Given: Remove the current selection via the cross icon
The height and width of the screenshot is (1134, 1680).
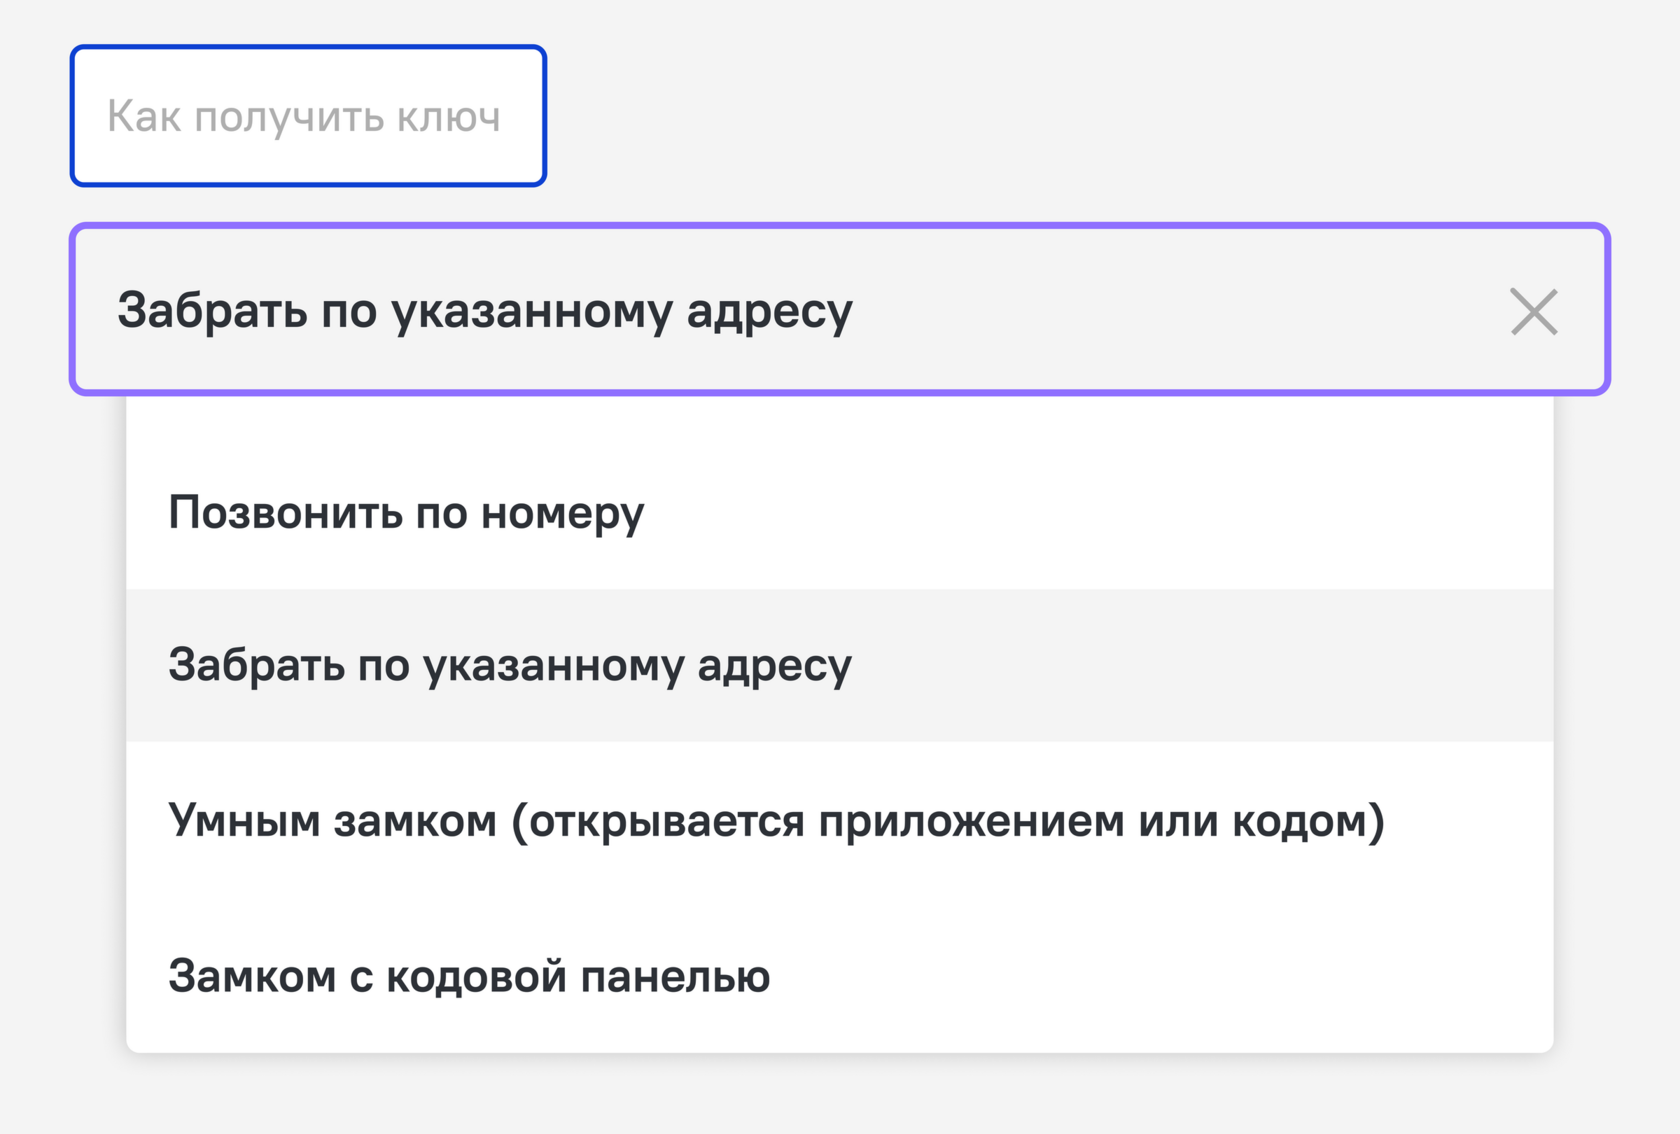Looking at the screenshot, I should pyautogui.click(x=1533, y=311).
